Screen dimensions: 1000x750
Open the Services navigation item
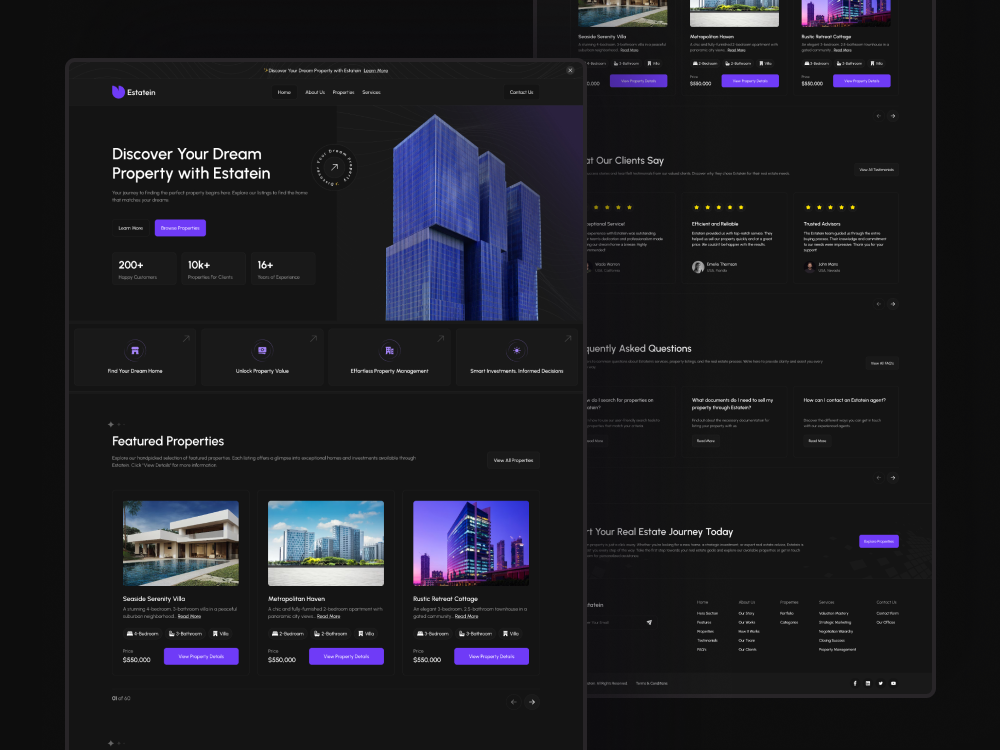(371, 91)
